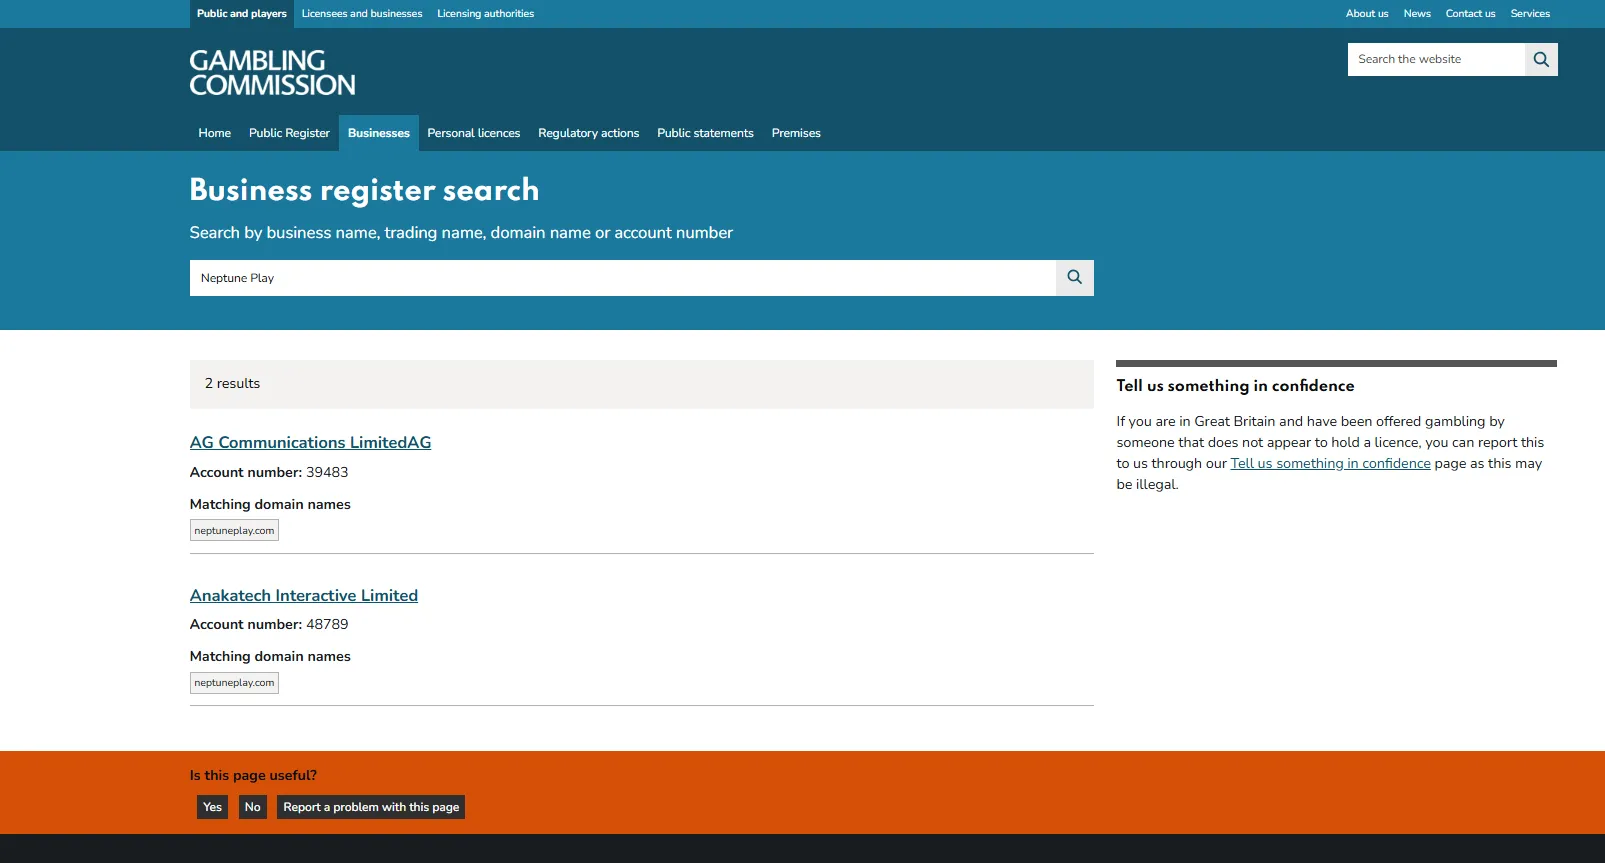The image size is (1605, 863).
Task: Click neptuneplay.com tag under Anakatech Interactive
Action: click(234, 683)
